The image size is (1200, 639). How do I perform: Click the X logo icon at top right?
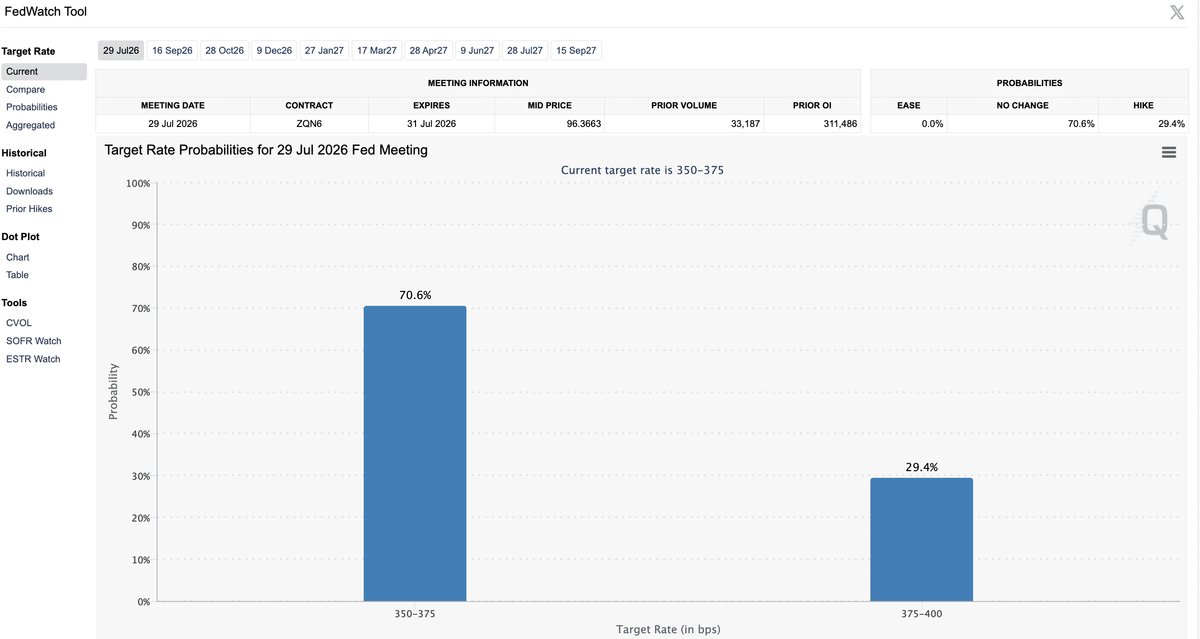click(1177, 12)
